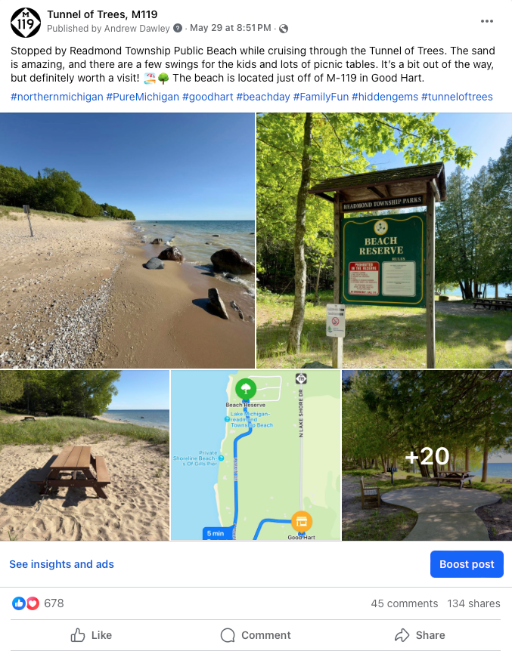The image size is (512, 651).
Task: Click the globe public audience icon
Action: 284,29
